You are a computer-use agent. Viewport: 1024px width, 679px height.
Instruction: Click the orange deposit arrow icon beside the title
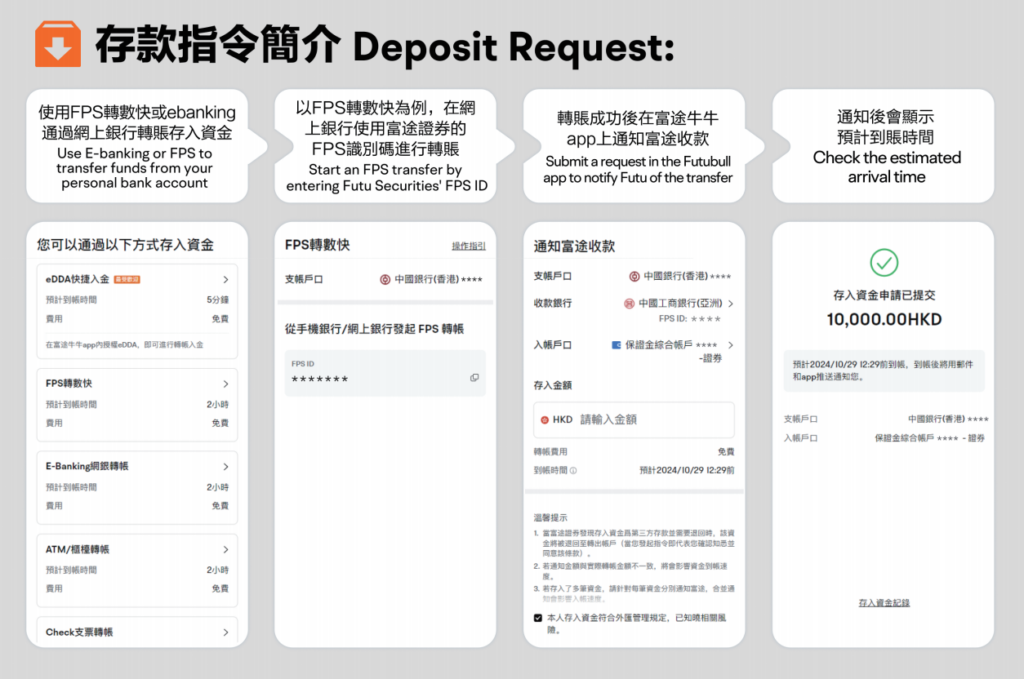[58, 44]
